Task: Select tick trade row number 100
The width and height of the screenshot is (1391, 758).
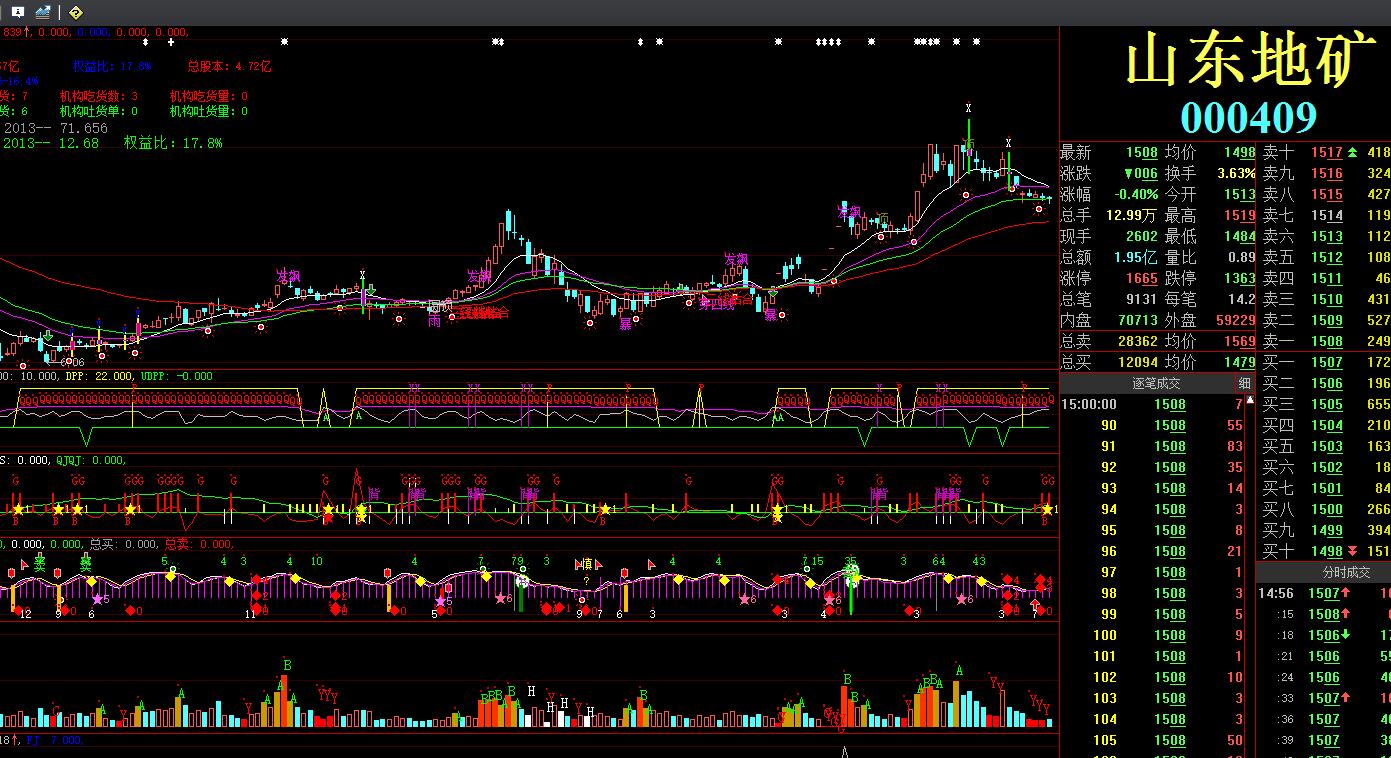Action: [1152, 636]
